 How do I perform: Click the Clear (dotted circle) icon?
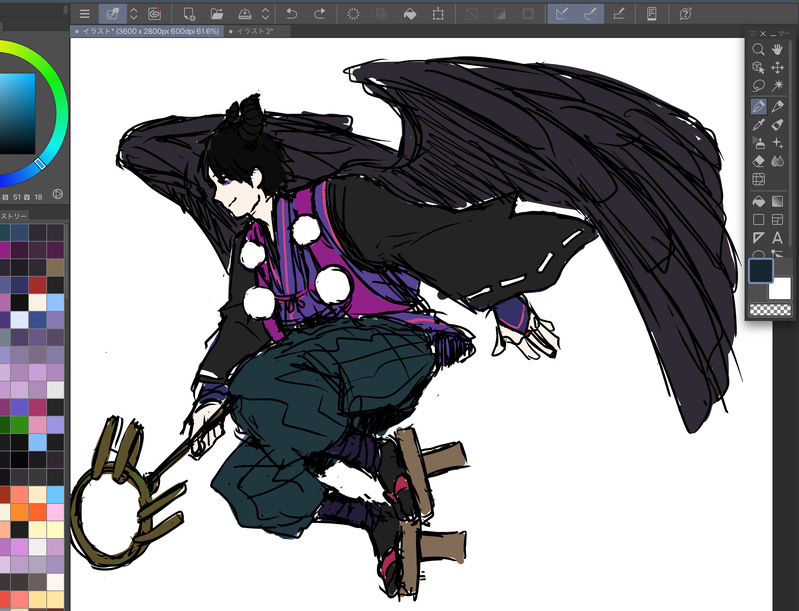click(353, 14)
